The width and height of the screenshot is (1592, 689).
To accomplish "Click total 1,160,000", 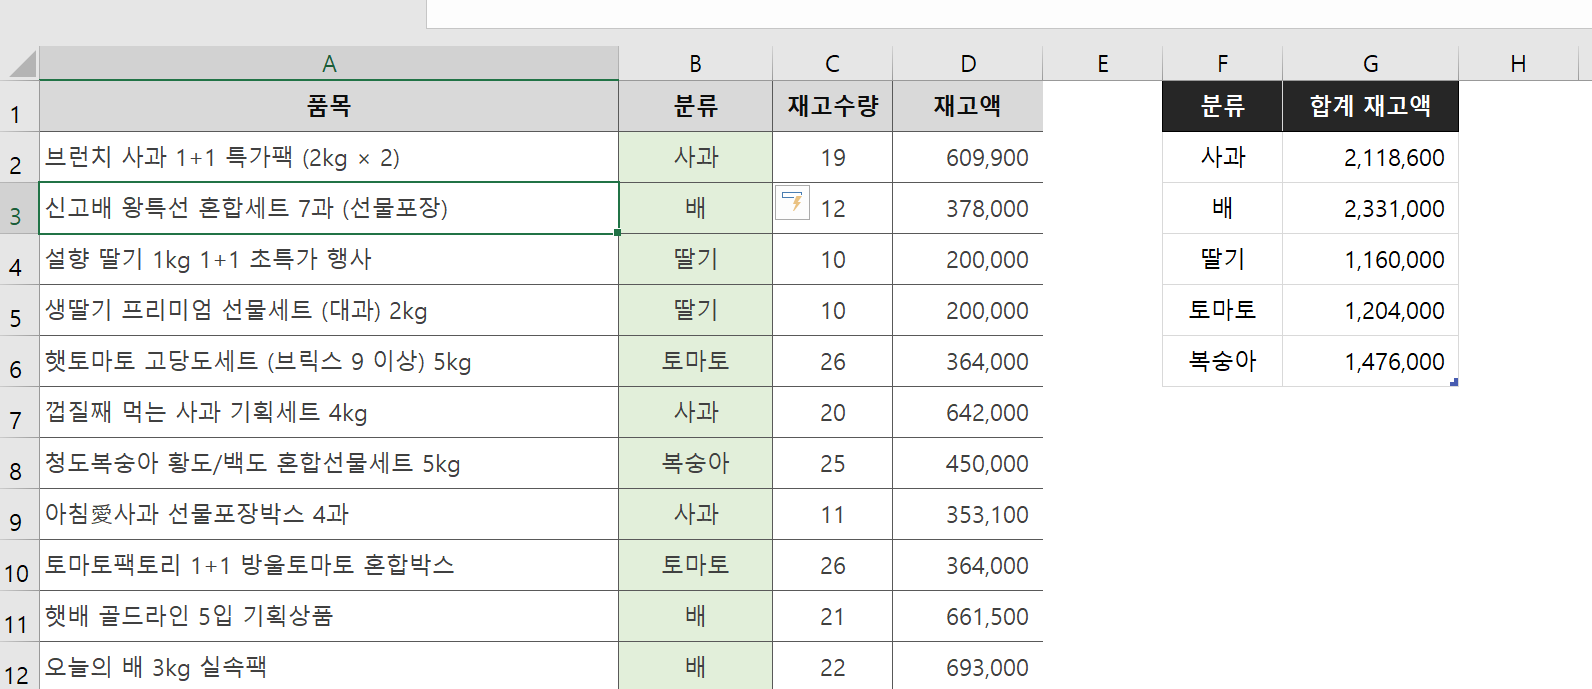I will [1370, 259].
